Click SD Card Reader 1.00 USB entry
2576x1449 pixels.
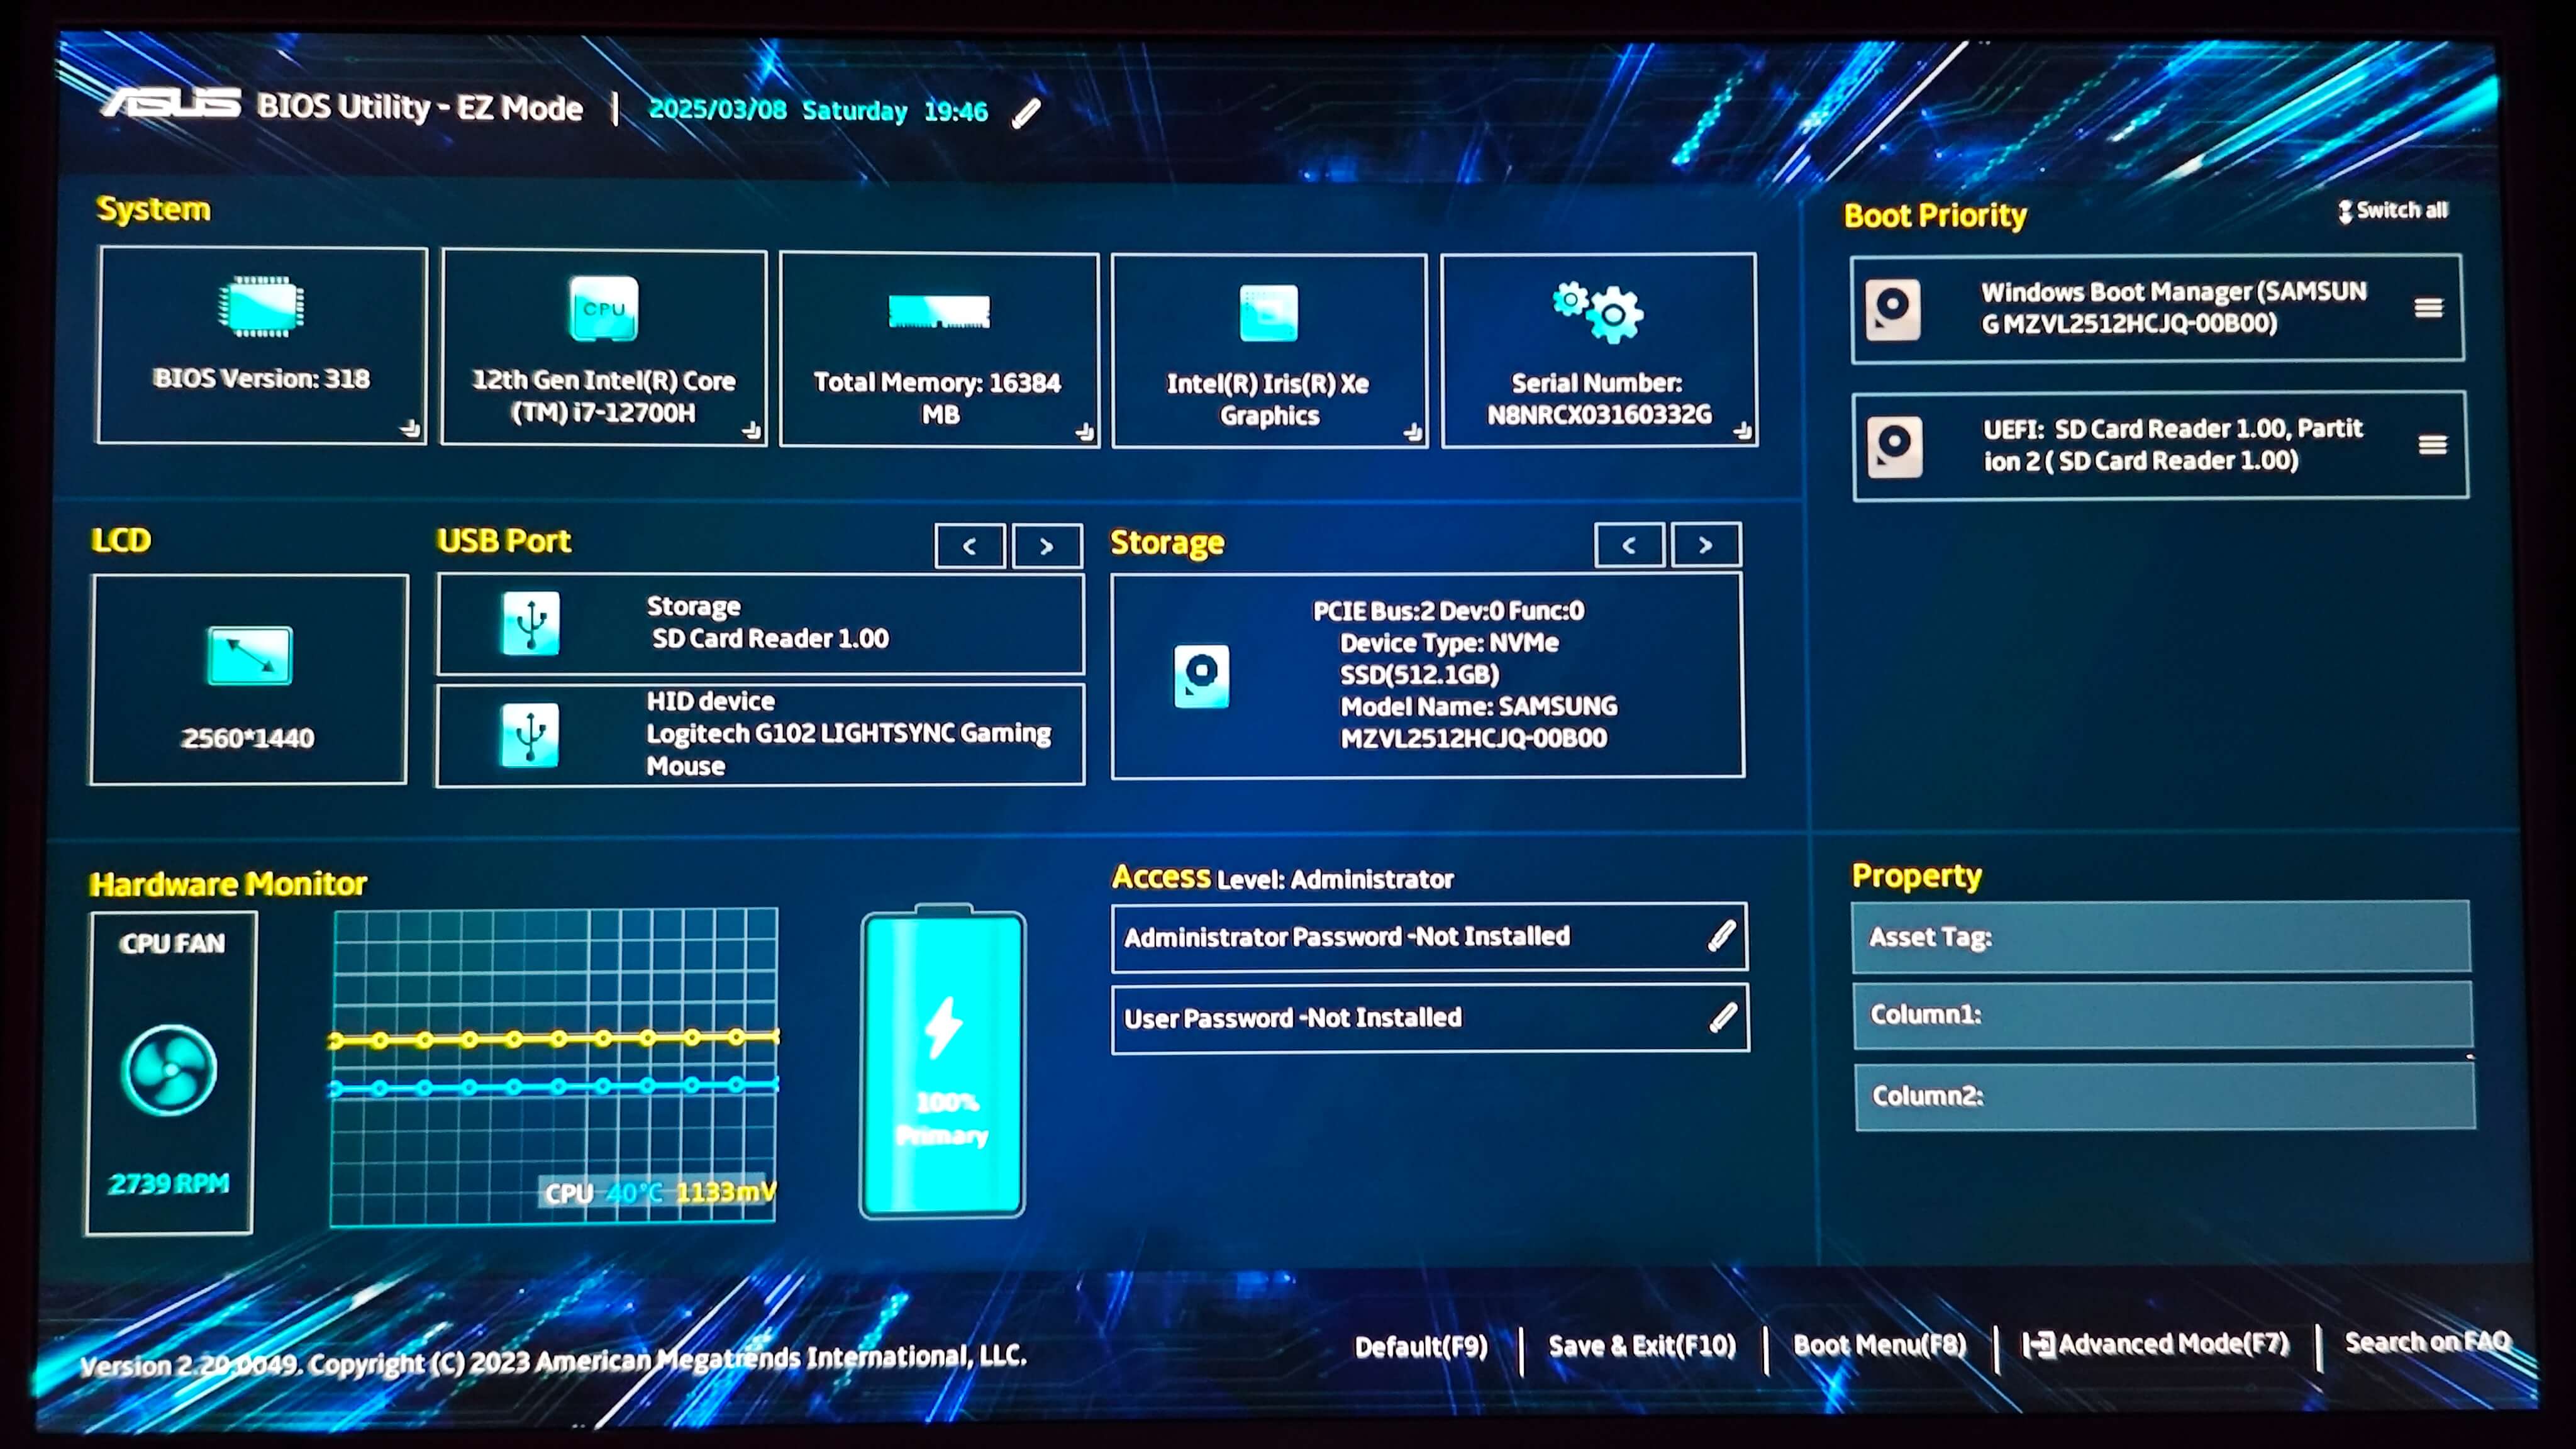(x=761, y=624)
